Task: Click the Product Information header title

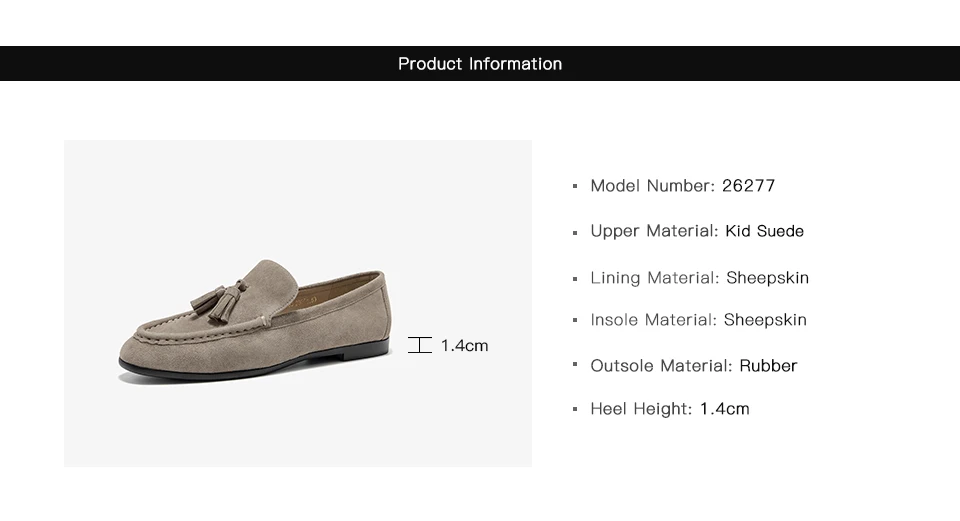Action: [480, 64]
